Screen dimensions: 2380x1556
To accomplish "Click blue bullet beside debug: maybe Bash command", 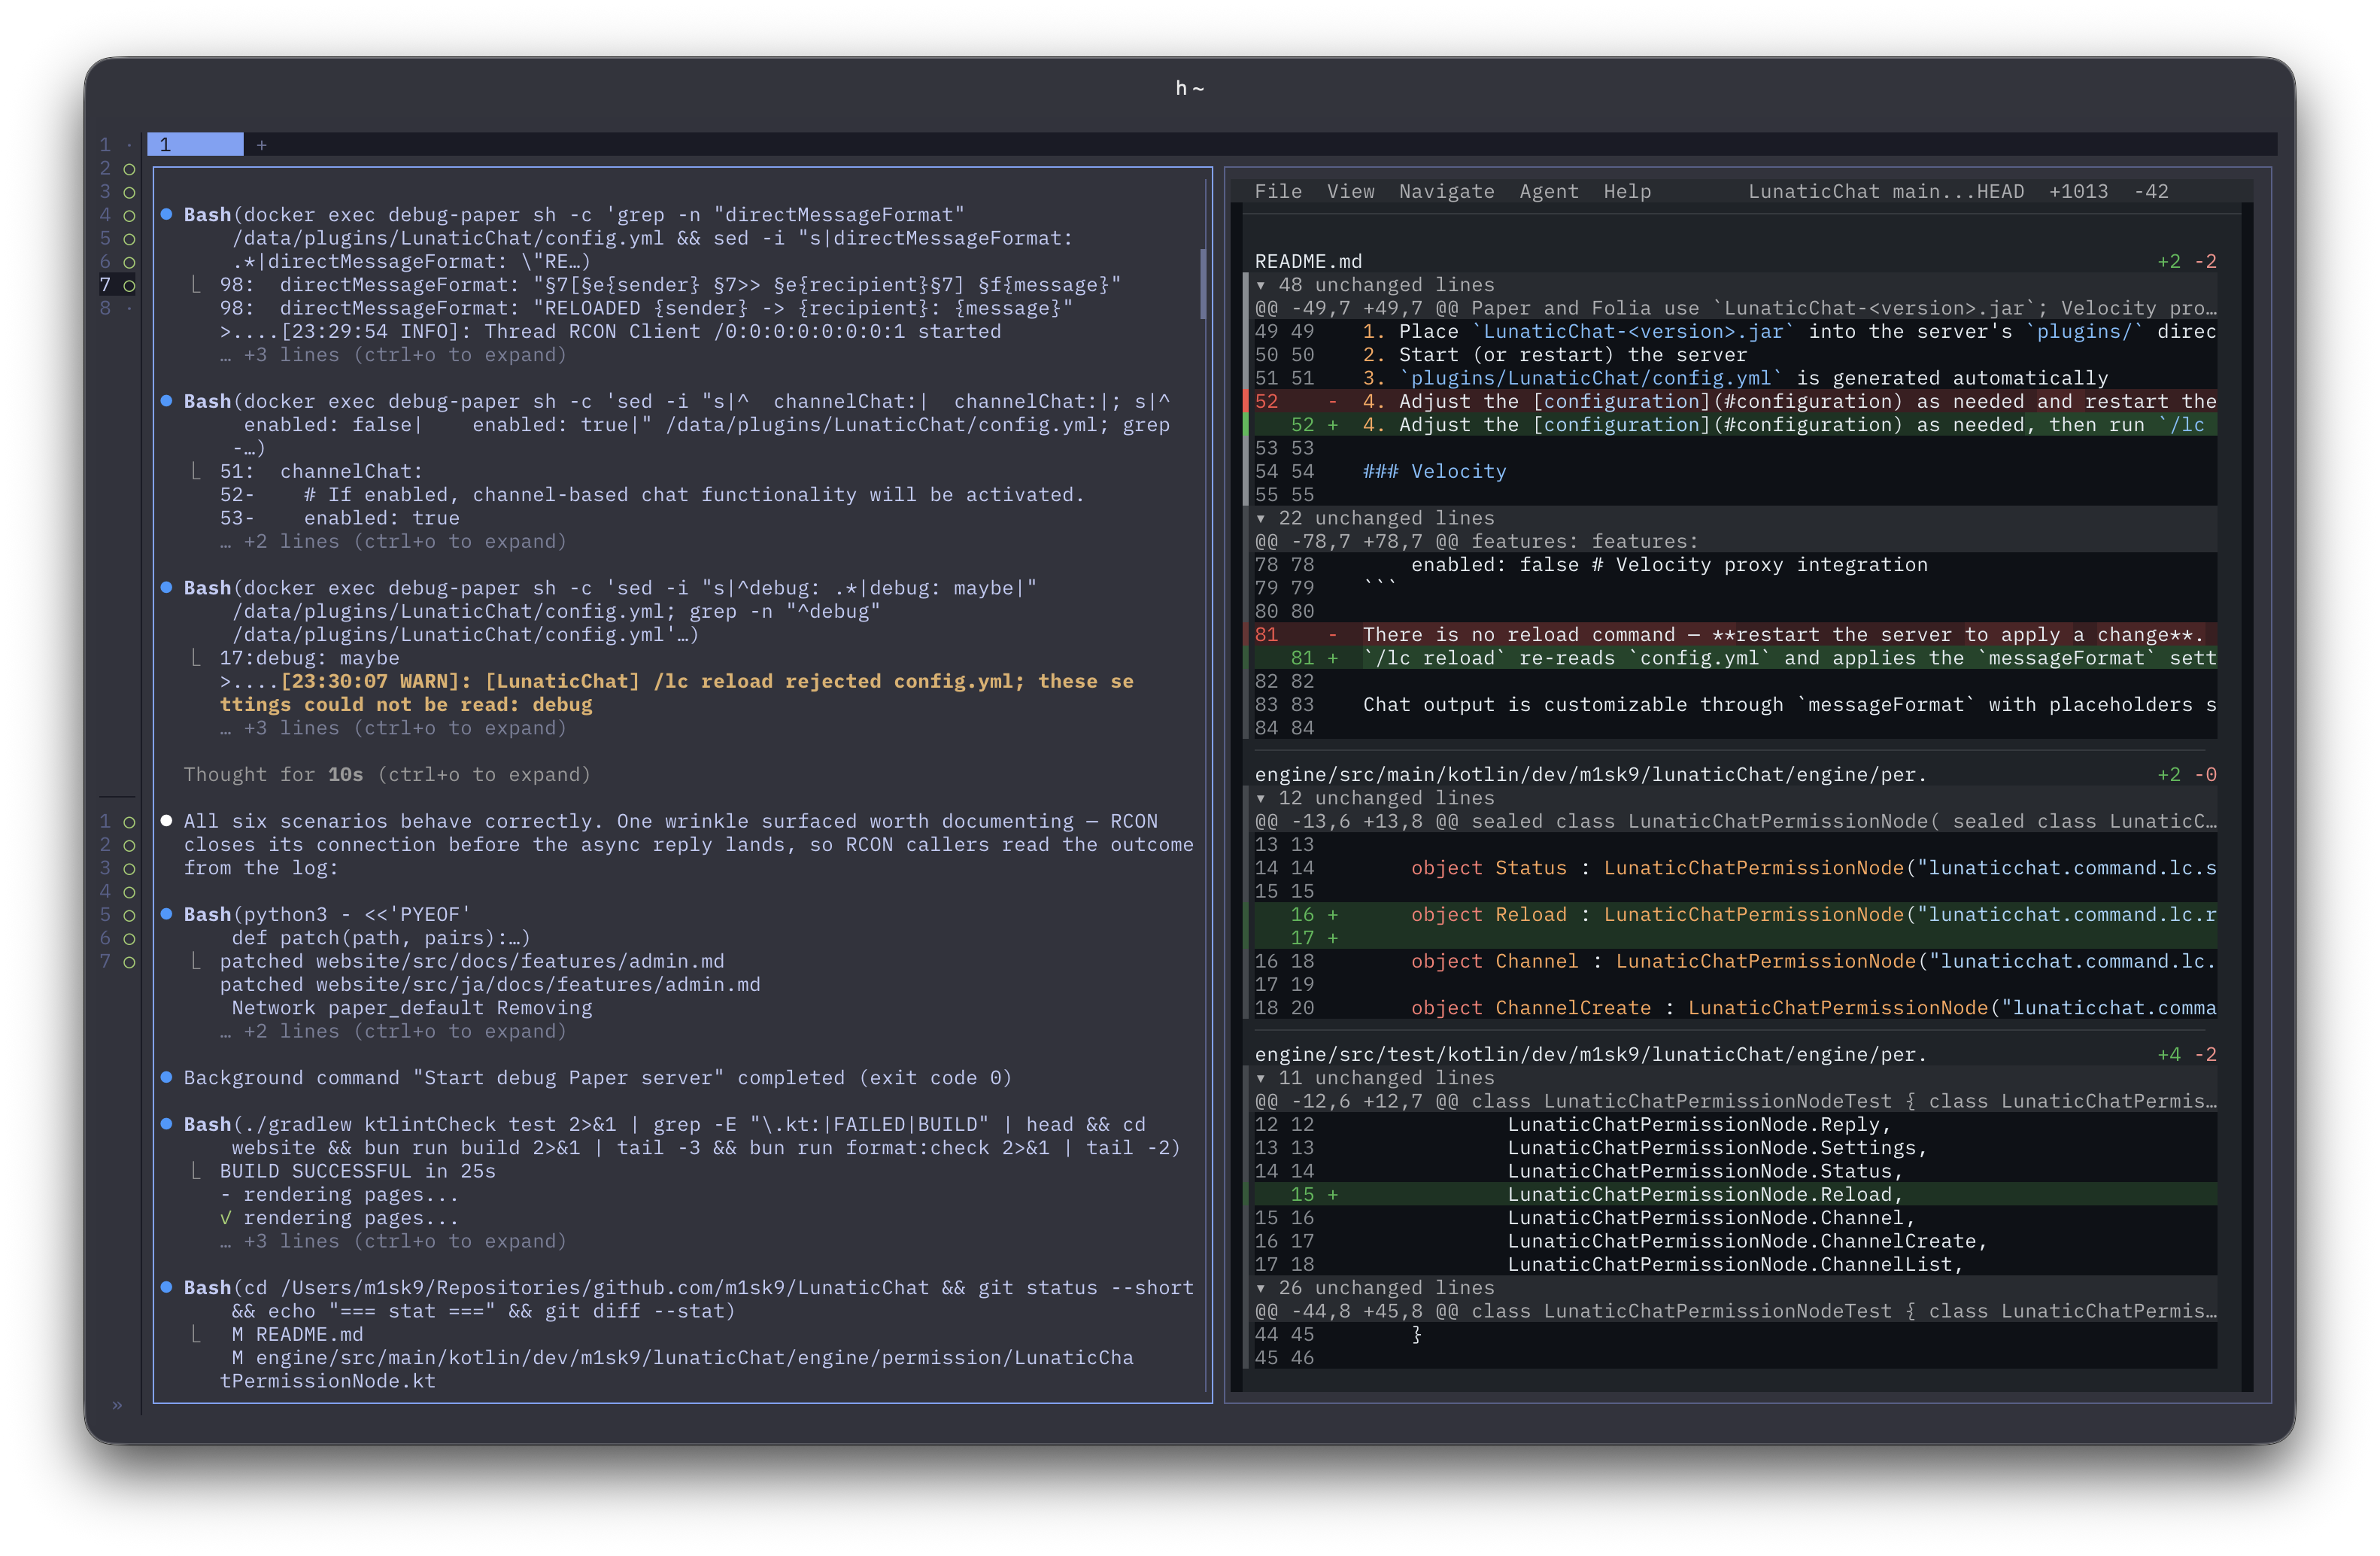I will point(167,587).
